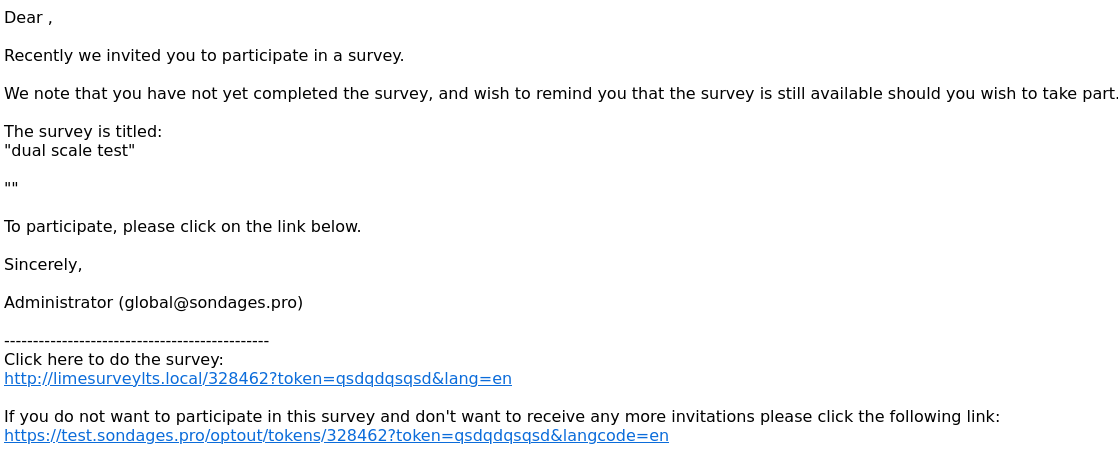
Task: Click the empty quotes description line
Action: coord(11,187)
